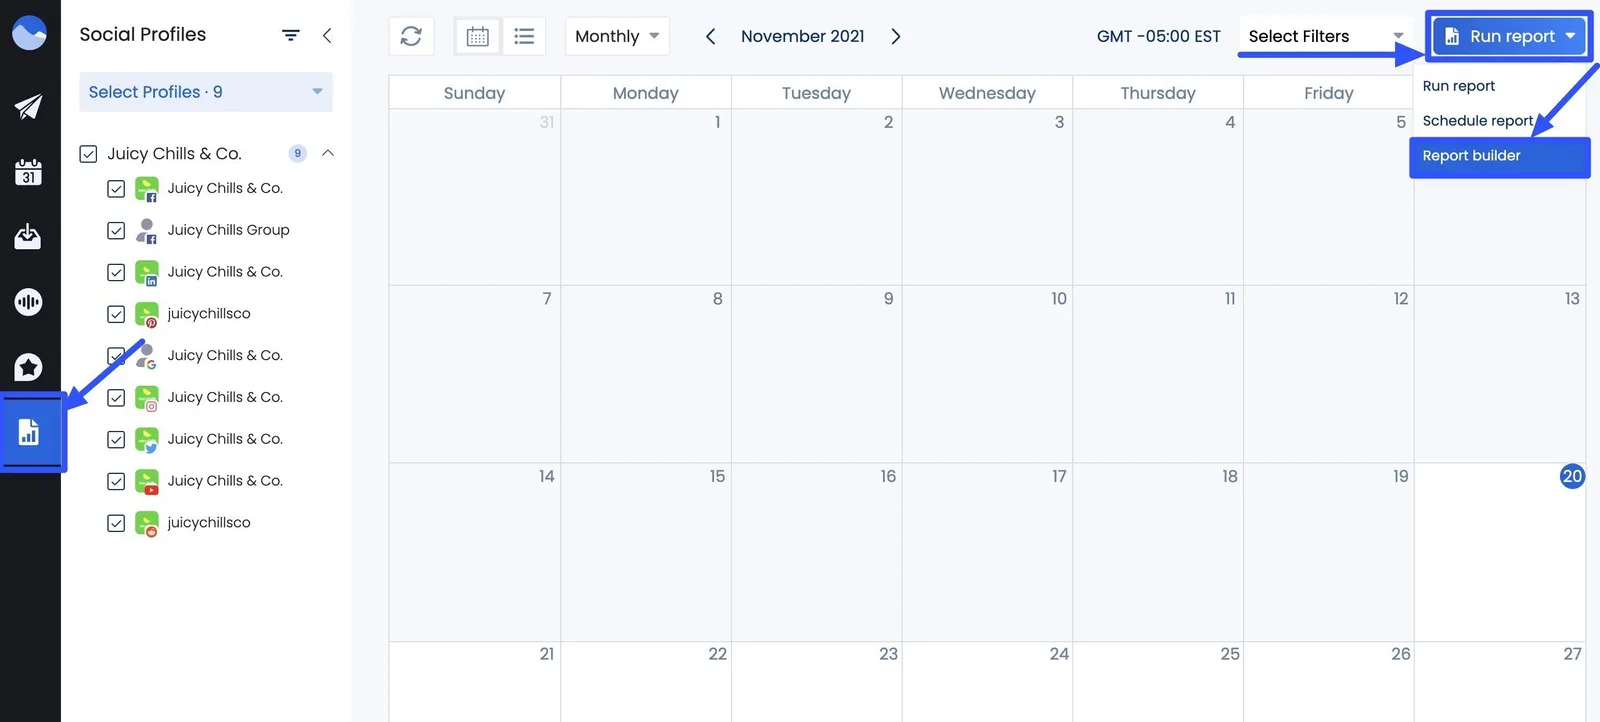This screenshot has height=722, width=1600.
Task: Select November 20 on calendar
Action: [1572, 476]
